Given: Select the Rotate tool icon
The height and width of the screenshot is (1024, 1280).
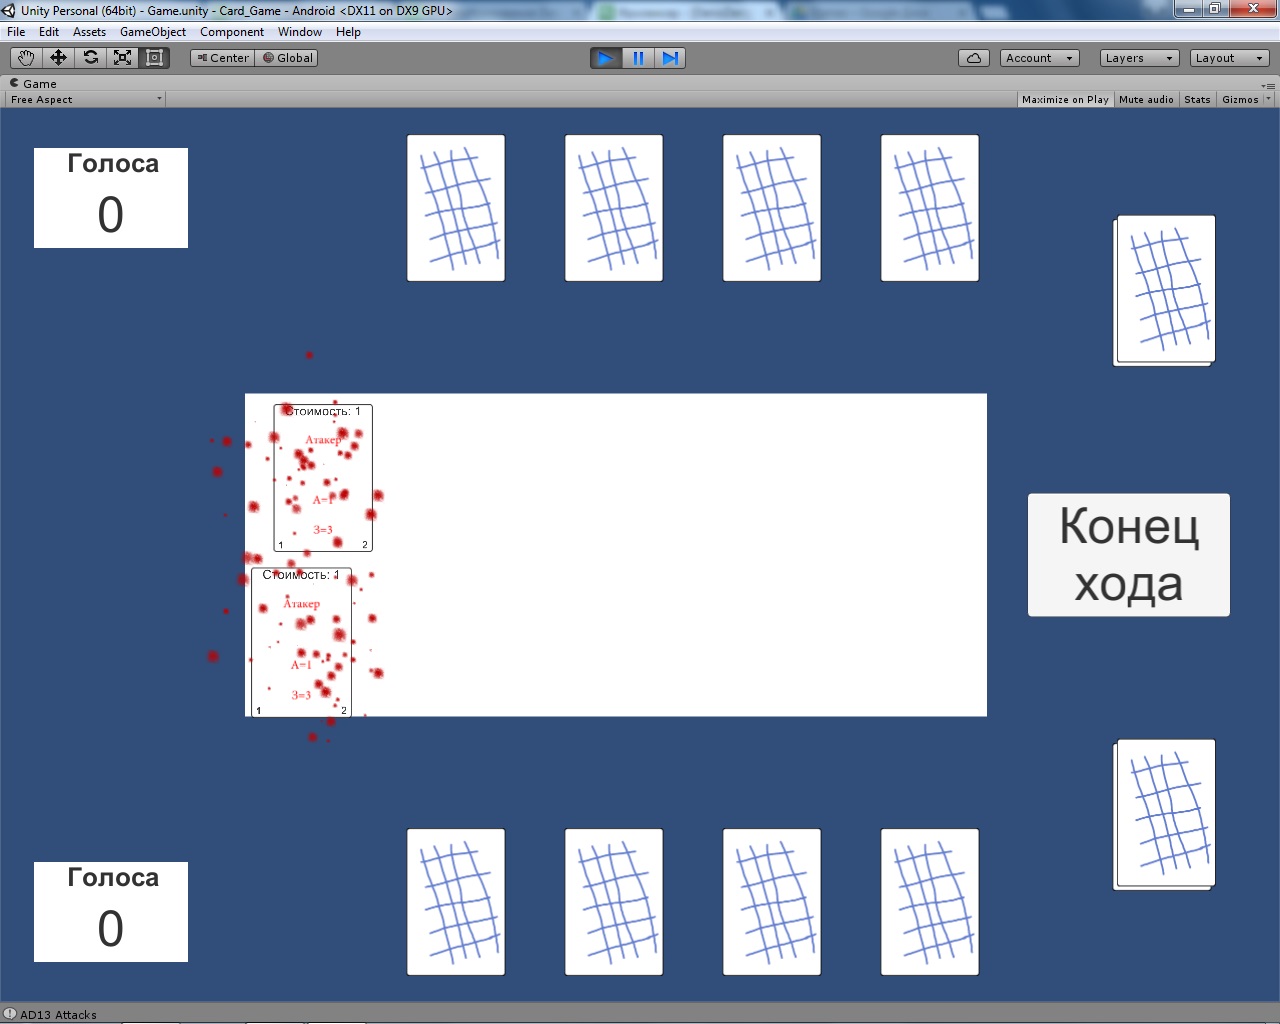Looking at the screenshot, I should [90, 58].
